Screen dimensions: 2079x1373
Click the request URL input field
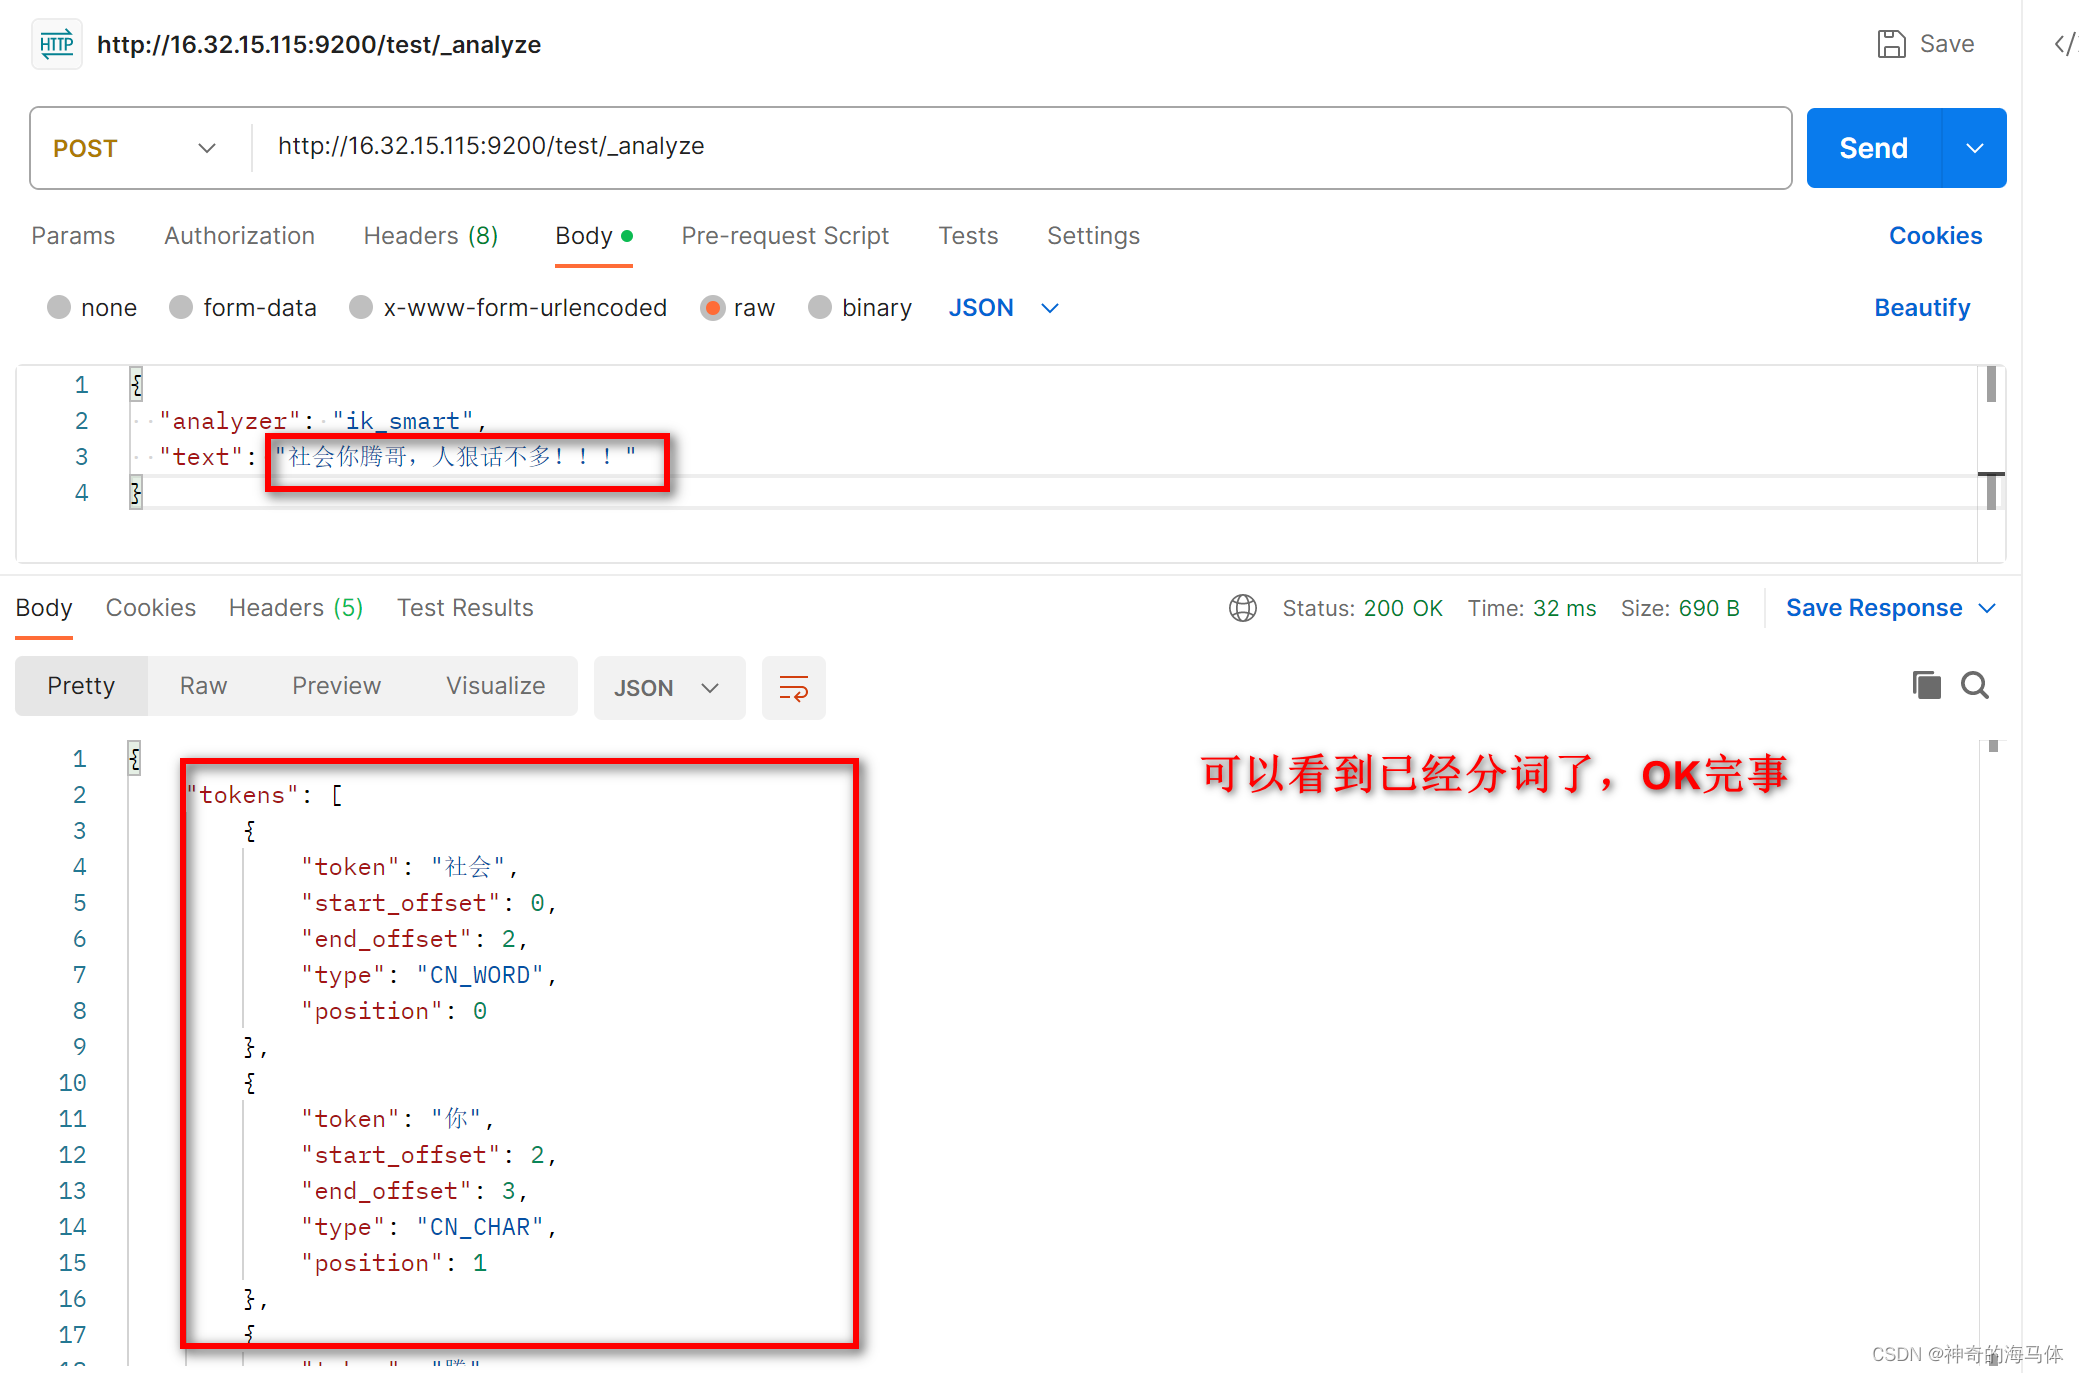[x=1020, y=148]
